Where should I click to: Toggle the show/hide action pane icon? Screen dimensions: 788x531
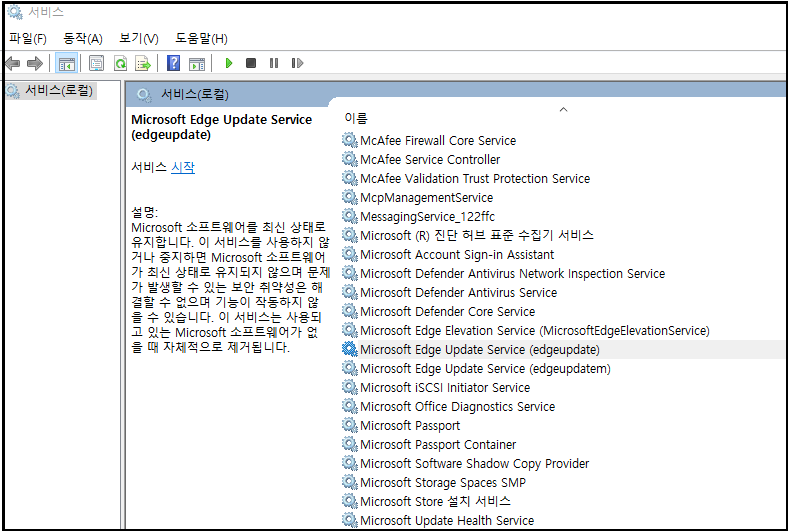coord(197,64)
